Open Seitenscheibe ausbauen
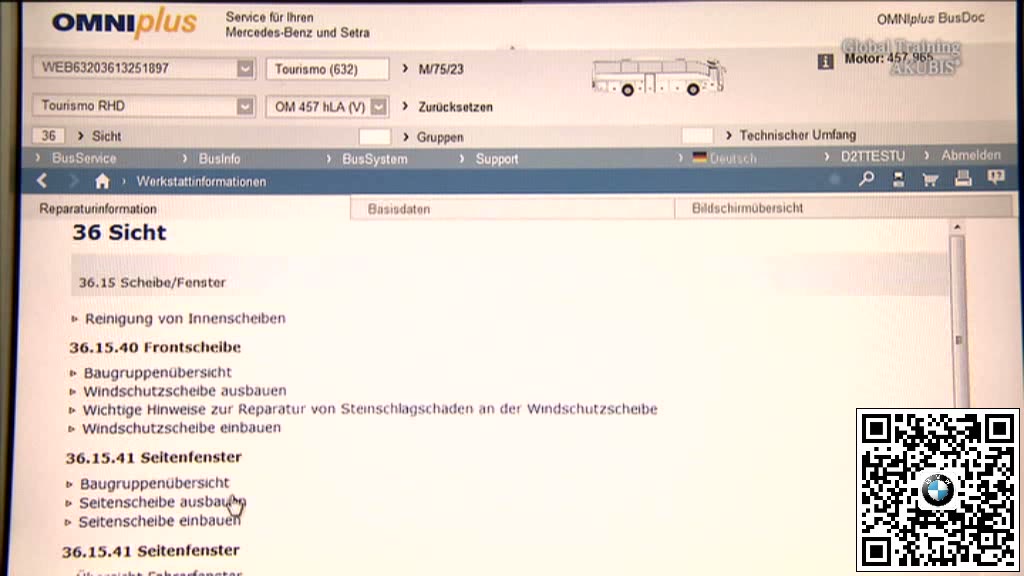Image resolution: width=1024 pixels, height=576 pixels. click(x=163, y=503)
